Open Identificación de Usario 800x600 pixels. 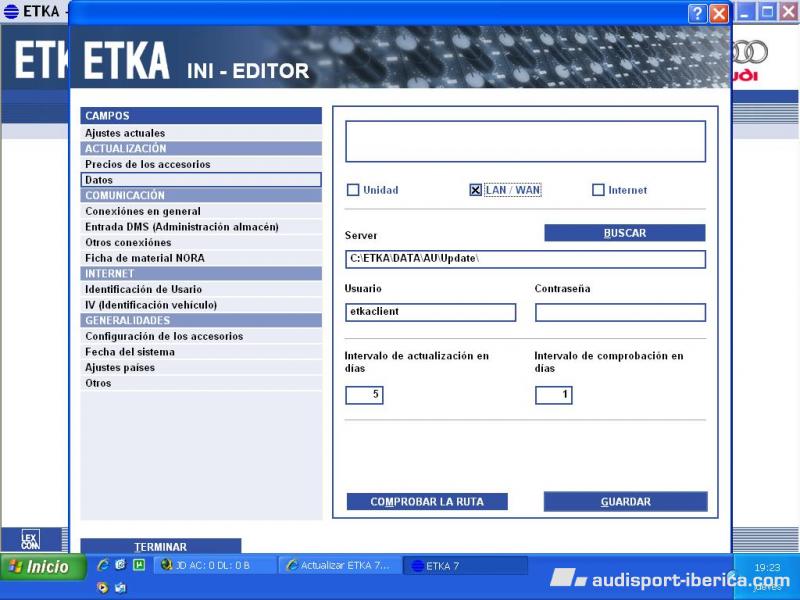pyautogui.click(x=201, y=289)
